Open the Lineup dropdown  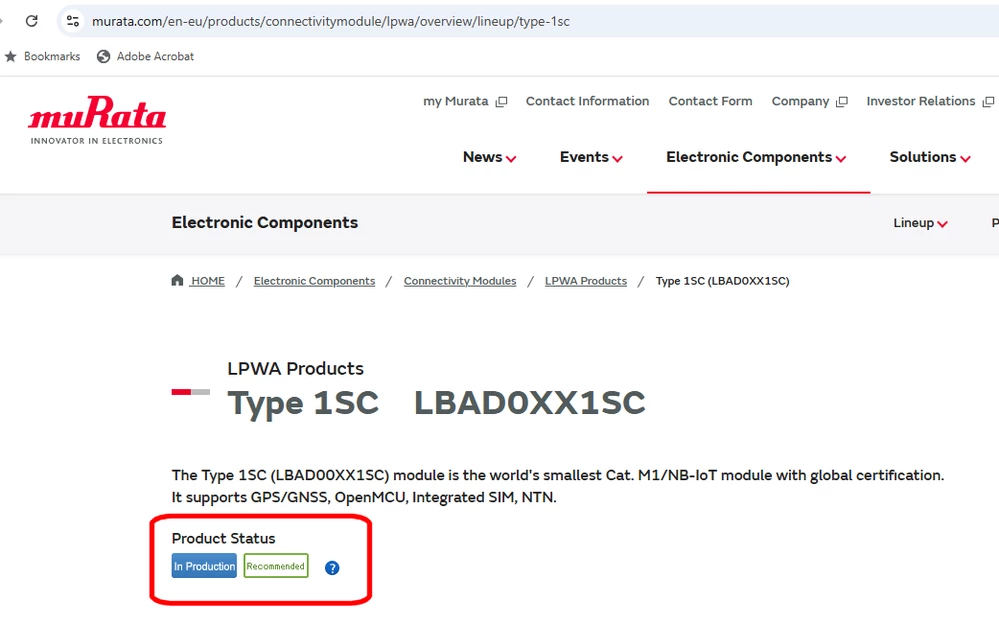click(920, 223)
